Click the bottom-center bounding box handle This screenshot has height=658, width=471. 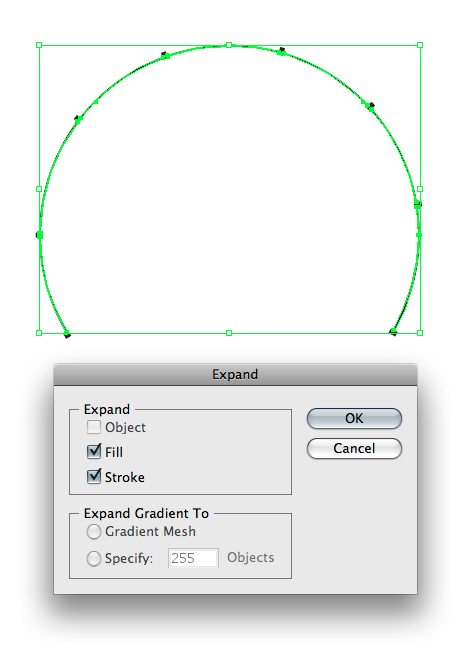(229, 333)
